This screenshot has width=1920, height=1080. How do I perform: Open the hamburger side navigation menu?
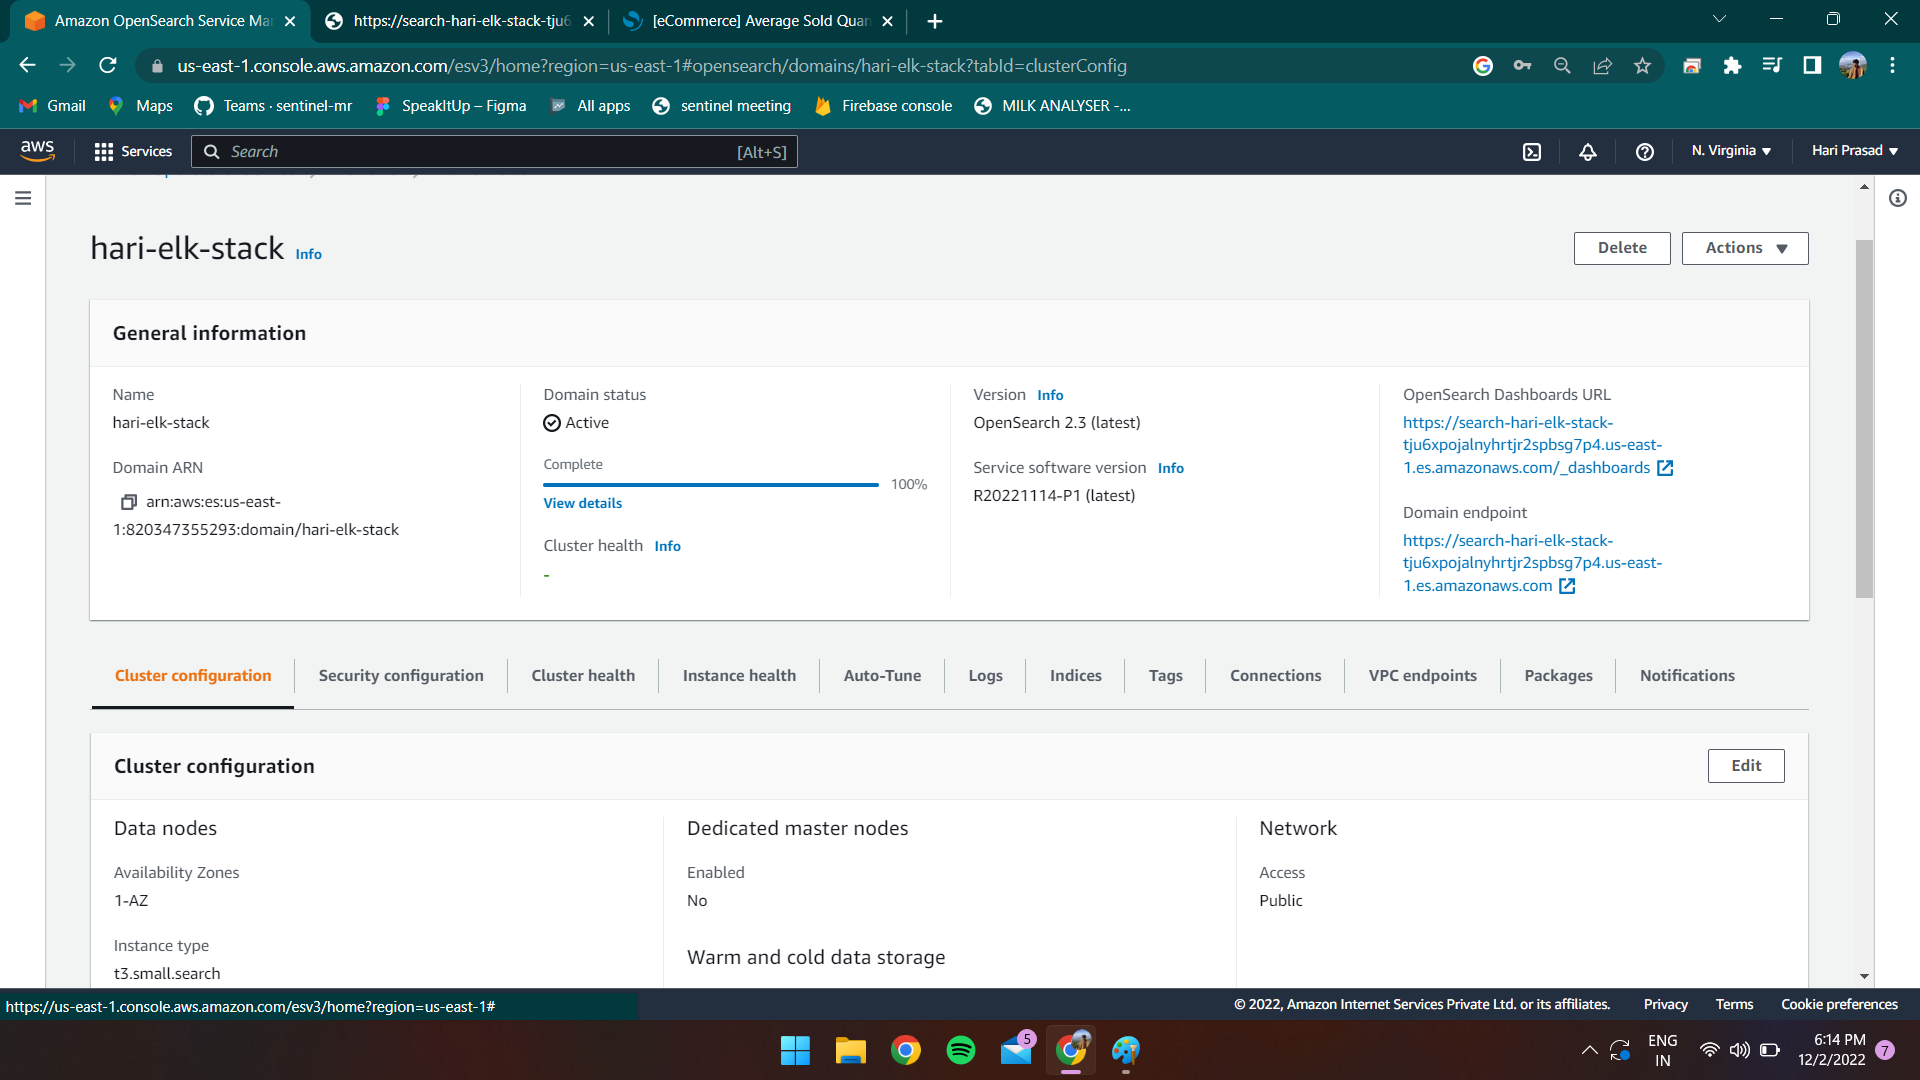[23, 198]
